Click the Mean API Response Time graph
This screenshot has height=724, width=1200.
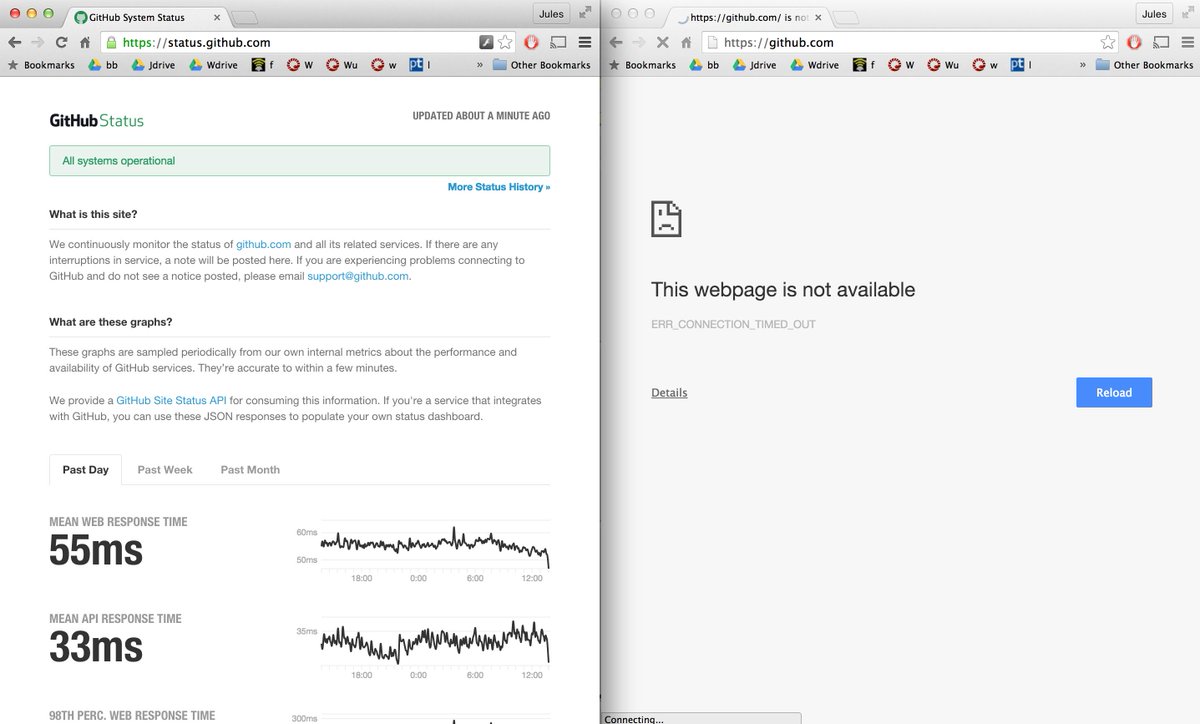tap(434, 641)
